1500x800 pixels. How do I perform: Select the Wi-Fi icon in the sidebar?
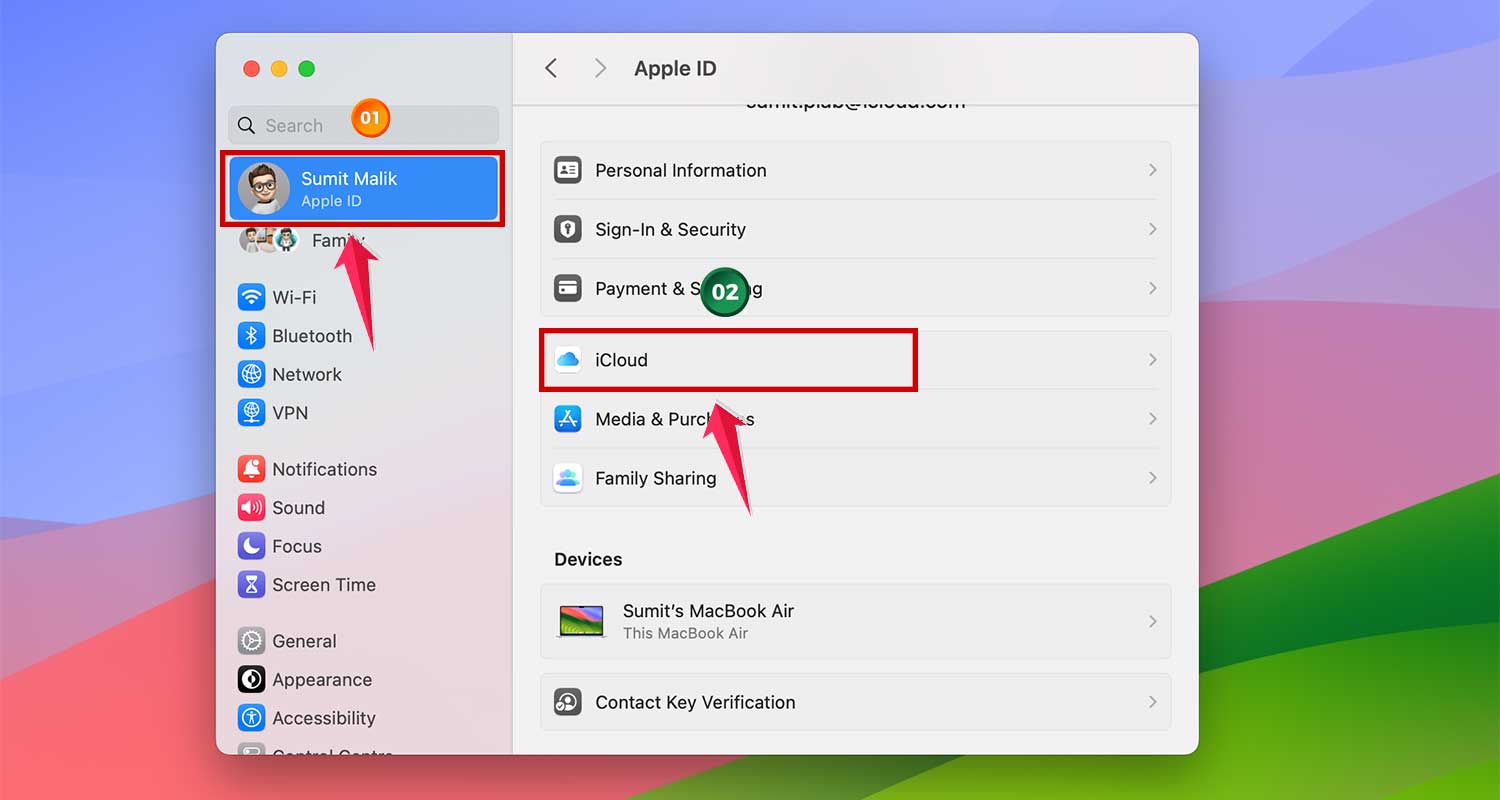coord(251,297)
